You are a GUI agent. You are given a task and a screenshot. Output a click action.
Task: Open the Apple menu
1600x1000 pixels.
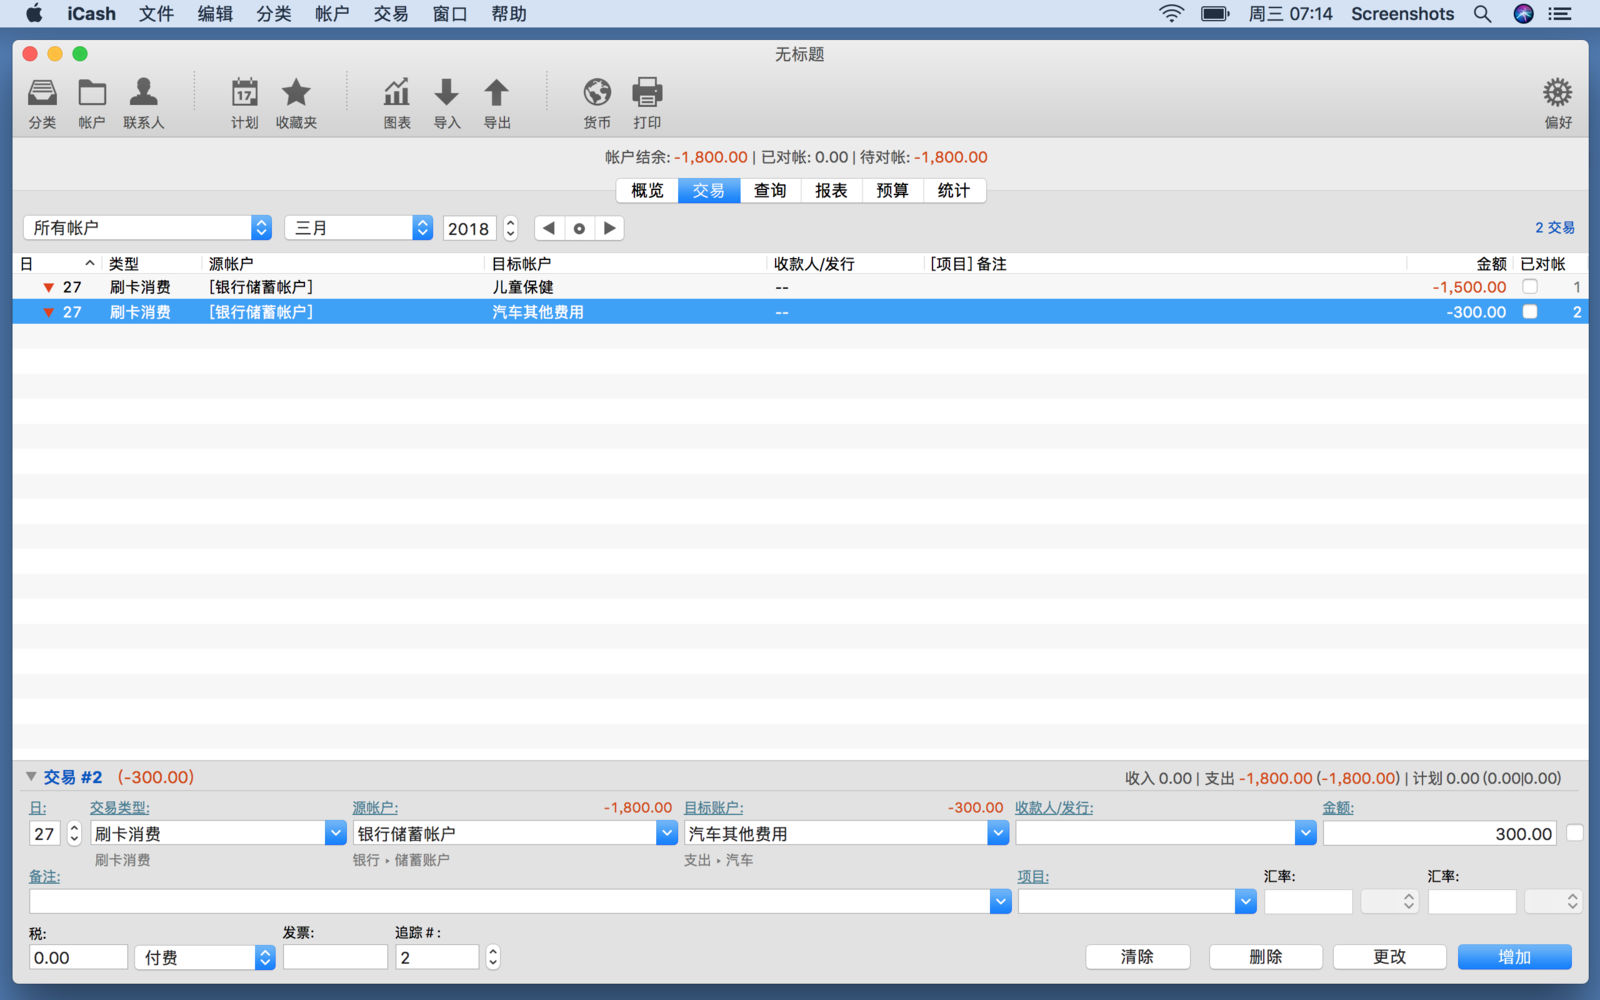(x=34, y=14)
